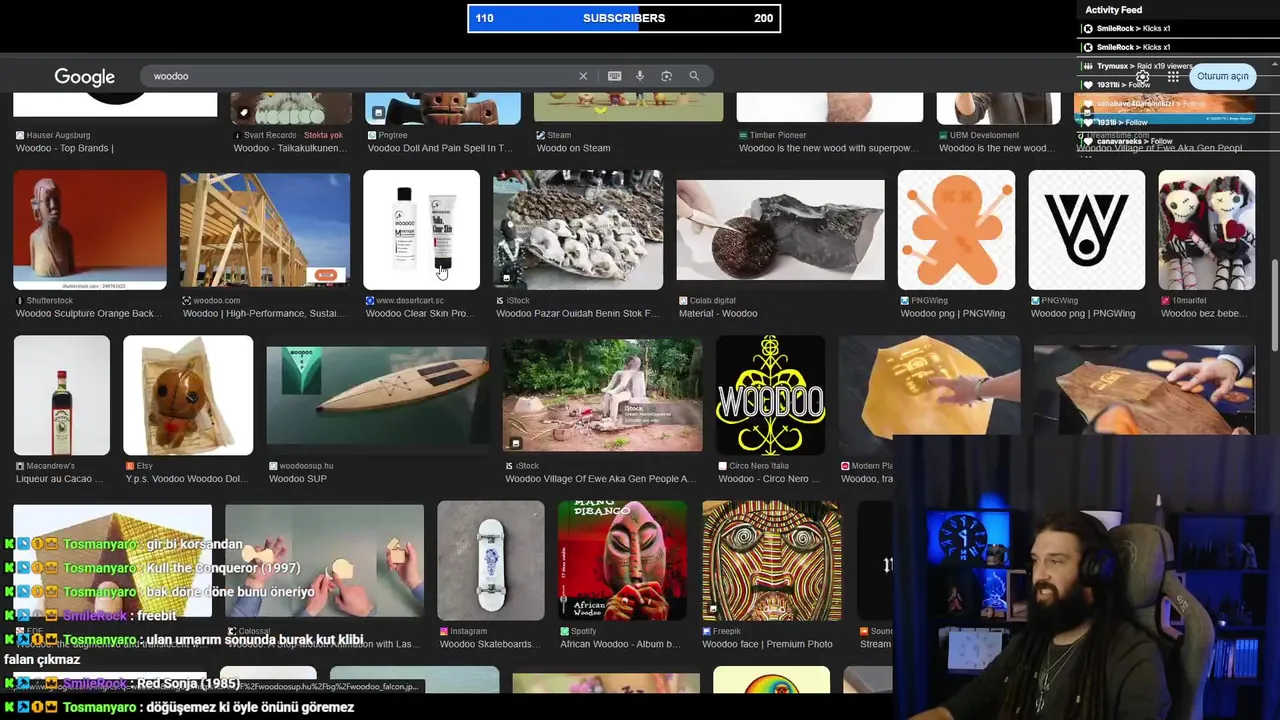Open Colossal laser-cut wood animation image

pos(324,561)
